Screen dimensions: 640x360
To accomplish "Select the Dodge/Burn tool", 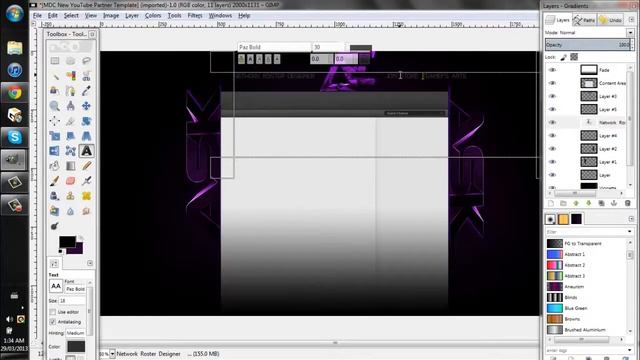I will point(55,226).
